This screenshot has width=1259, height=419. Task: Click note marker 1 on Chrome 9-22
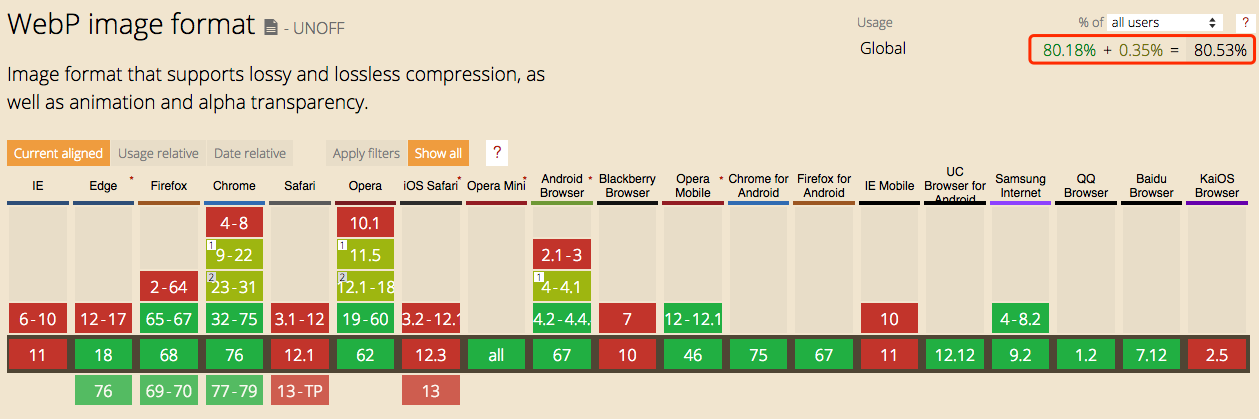(x=211, y=245)
